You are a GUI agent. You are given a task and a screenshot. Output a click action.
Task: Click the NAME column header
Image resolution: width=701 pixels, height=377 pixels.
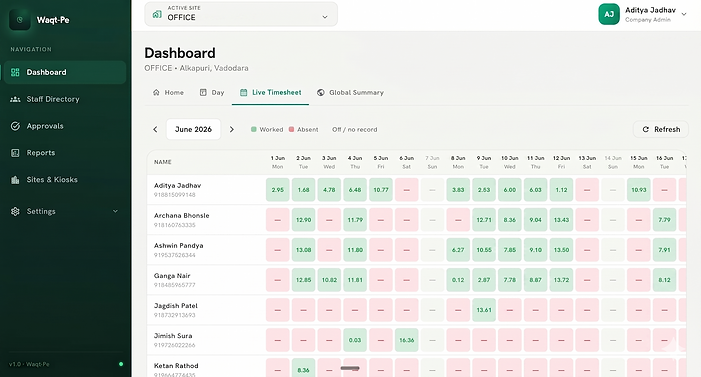tap(163, 162)
